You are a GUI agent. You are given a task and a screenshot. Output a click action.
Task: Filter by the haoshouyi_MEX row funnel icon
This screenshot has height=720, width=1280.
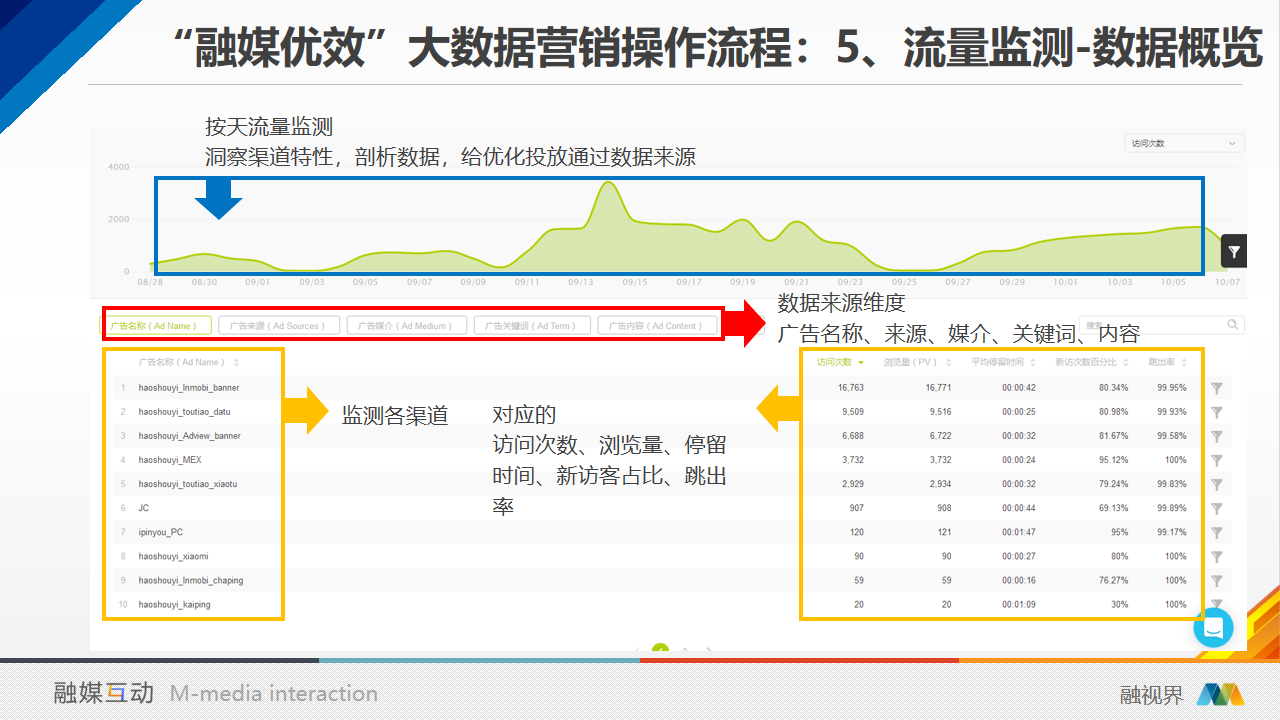(1217, 460)
